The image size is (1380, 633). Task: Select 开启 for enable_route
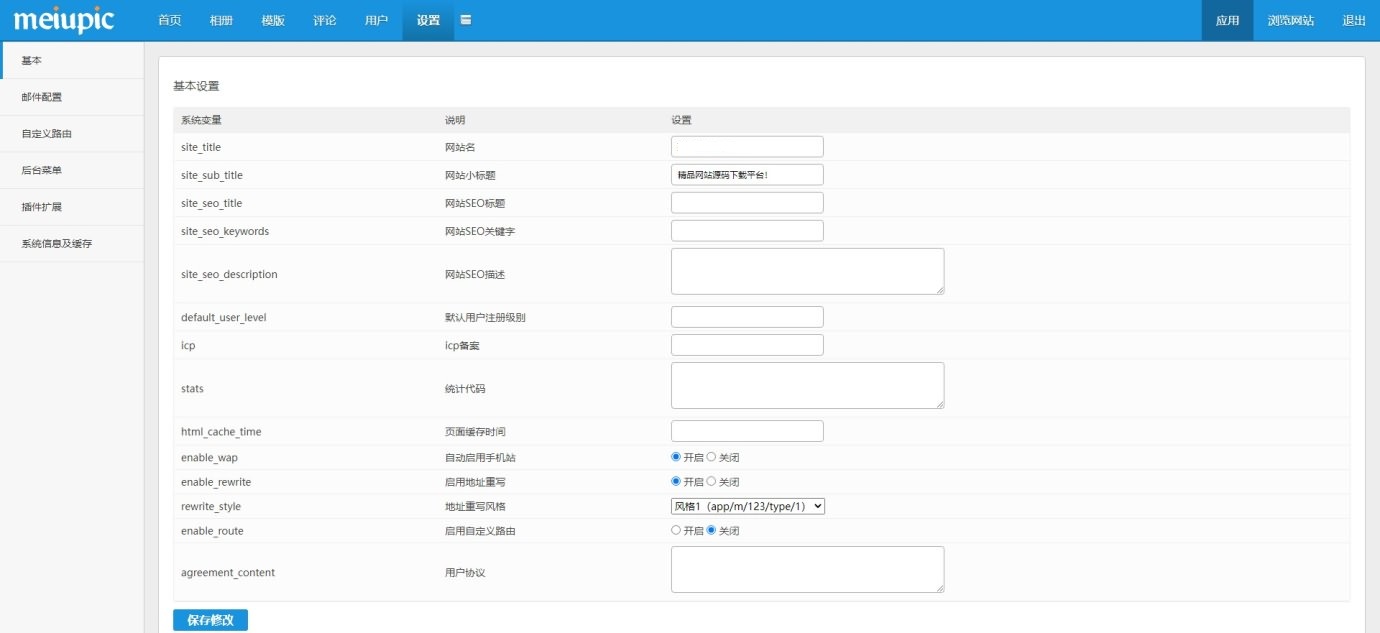676,530
